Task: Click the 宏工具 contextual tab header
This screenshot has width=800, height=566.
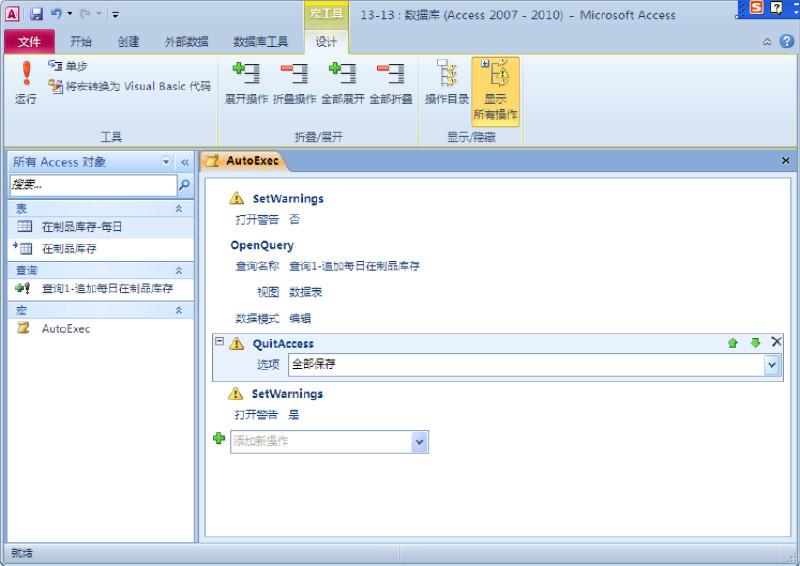Action: tap(326, 14)
